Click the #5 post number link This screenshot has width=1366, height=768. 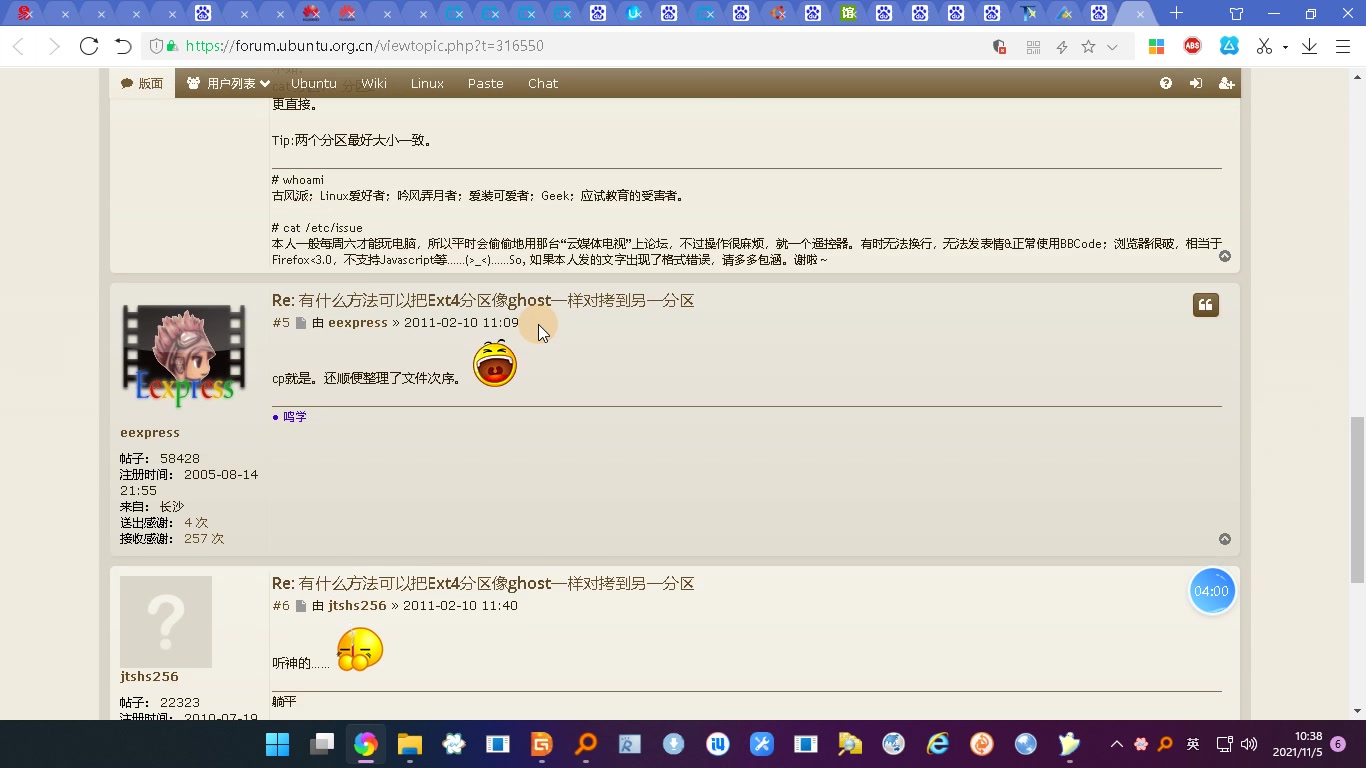click(x=281, y=322)
